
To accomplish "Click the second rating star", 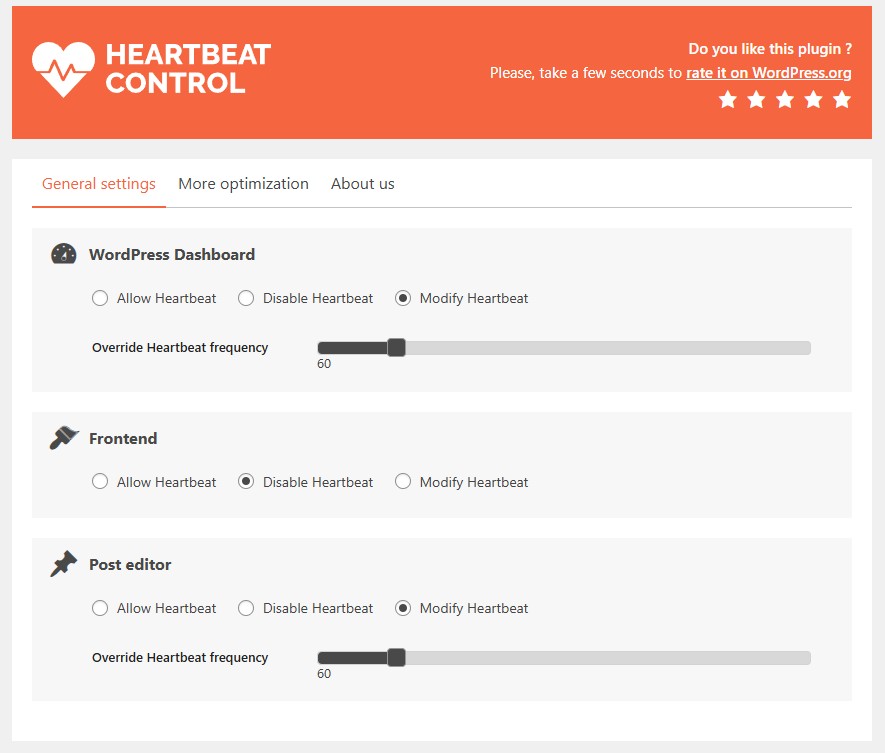I will [x=756, y=98].
